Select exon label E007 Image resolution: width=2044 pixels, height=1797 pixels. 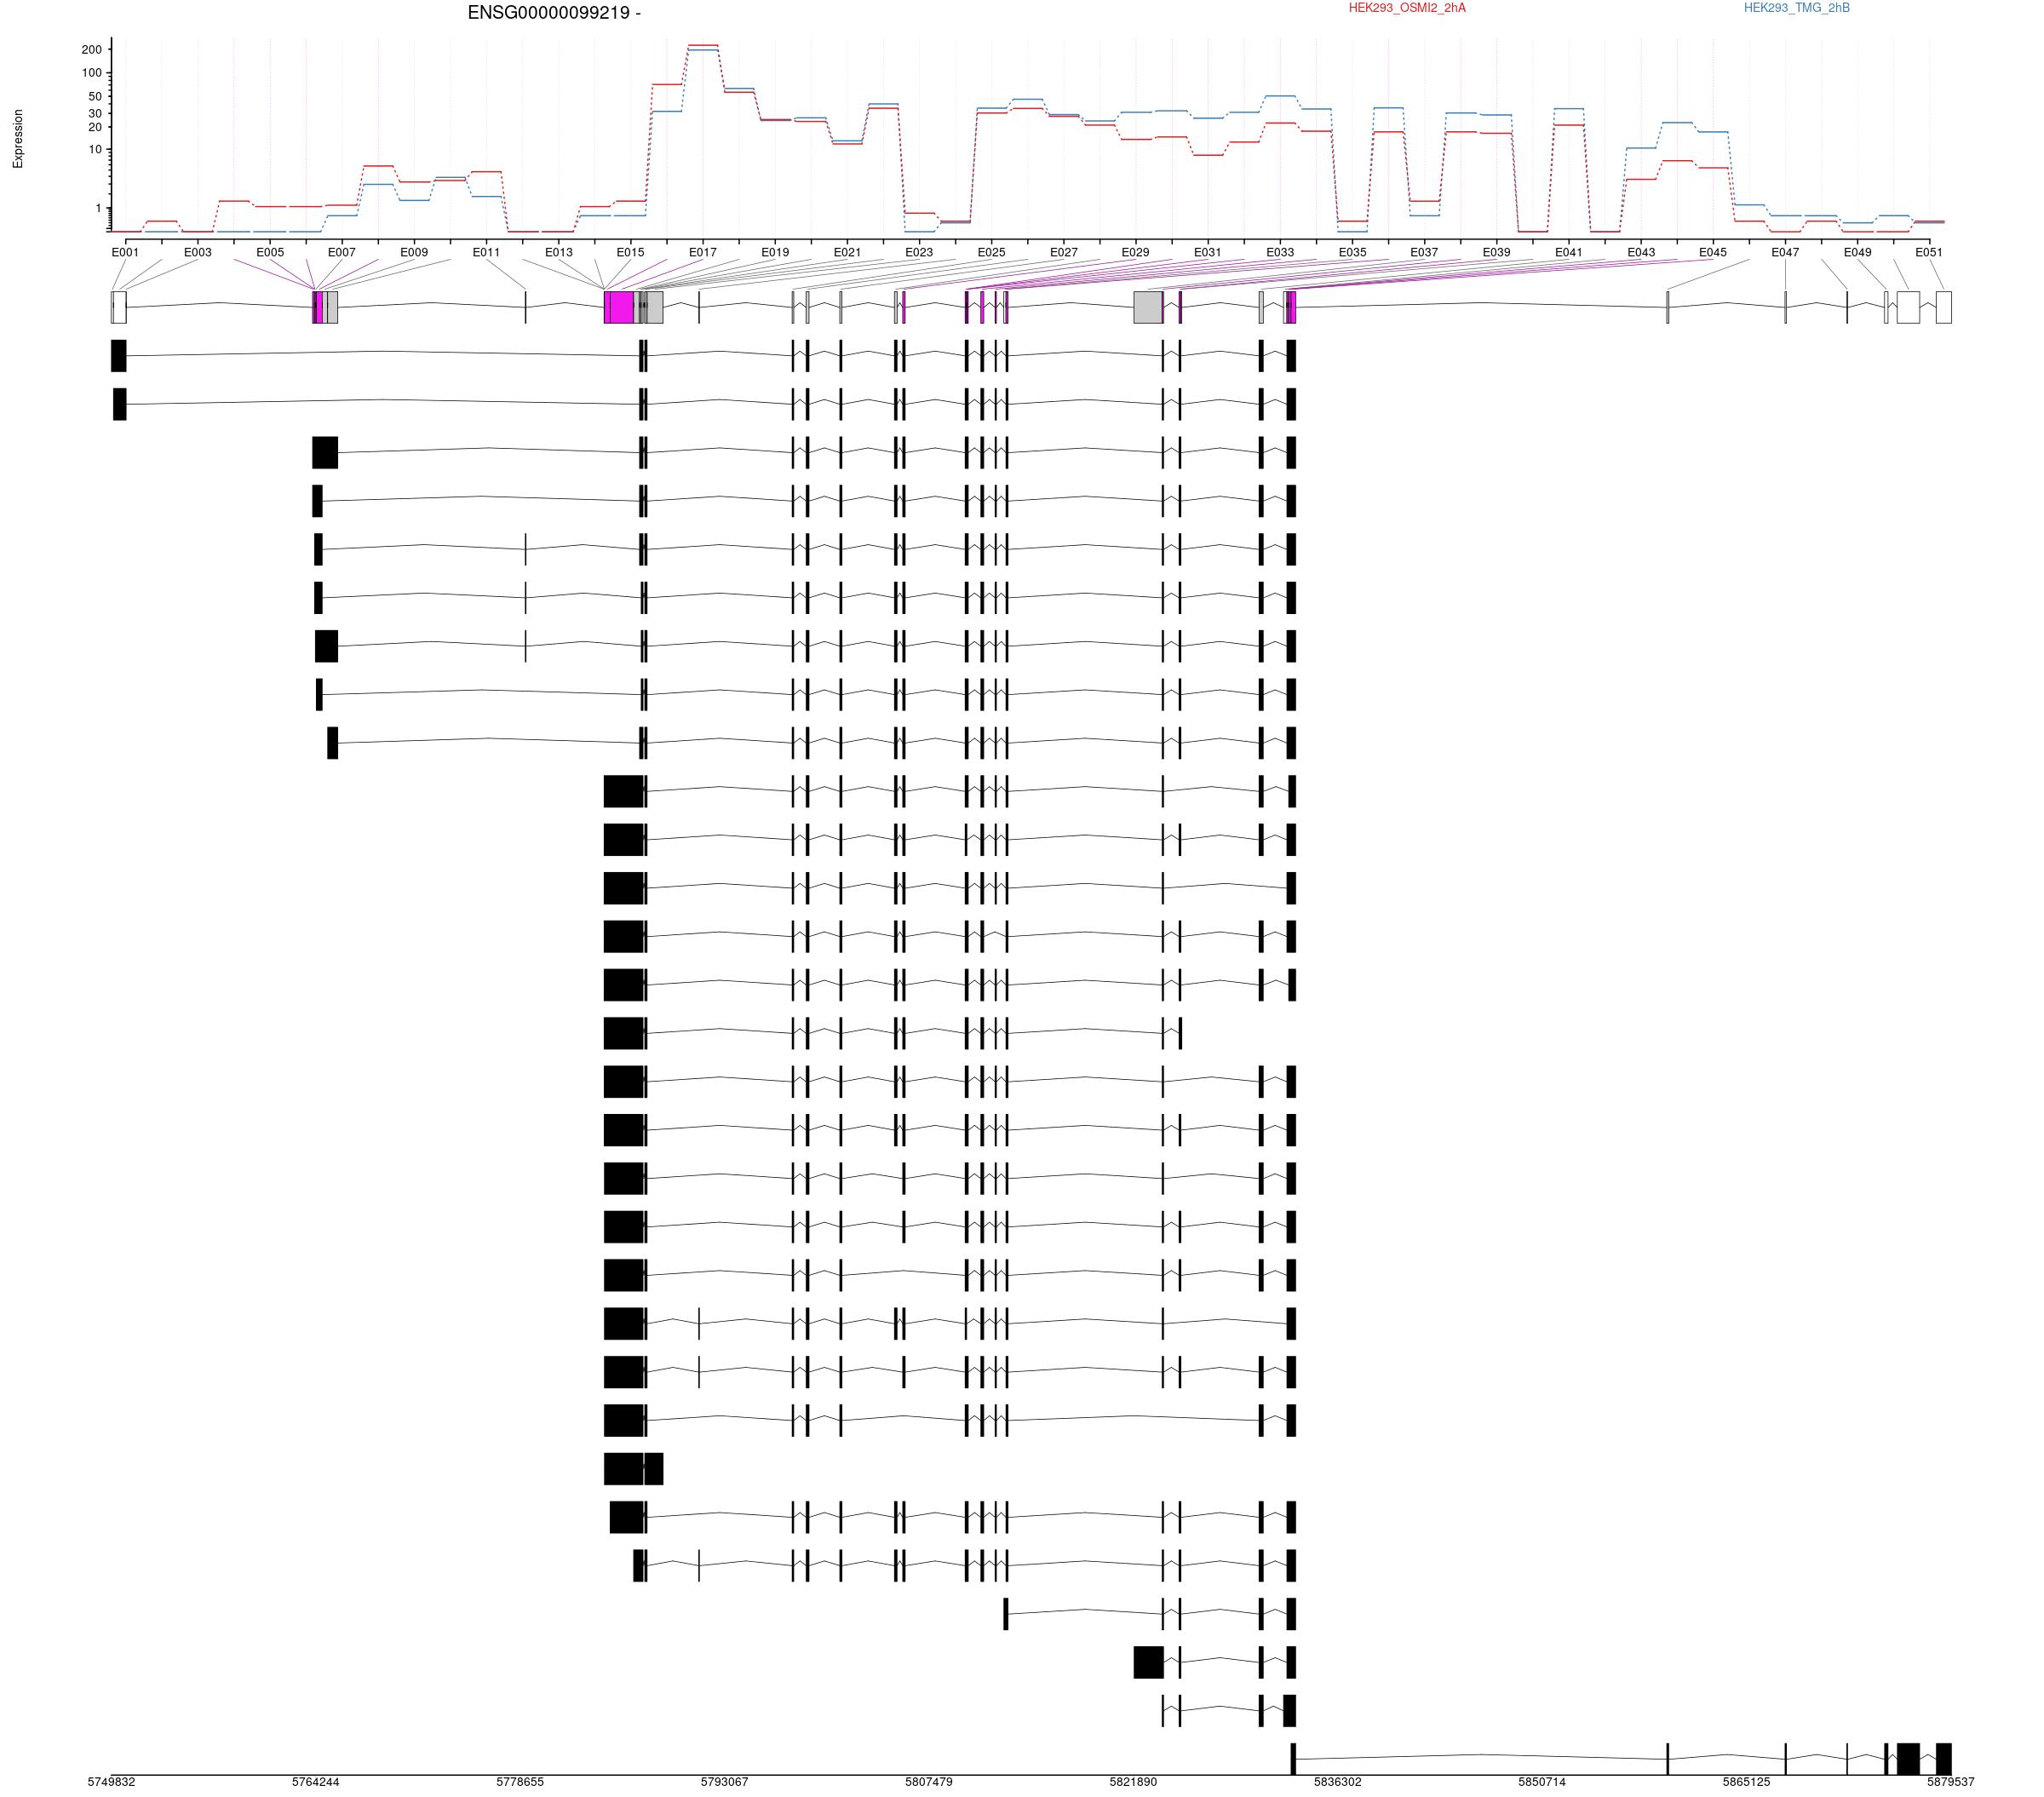[x=342, y=253]
